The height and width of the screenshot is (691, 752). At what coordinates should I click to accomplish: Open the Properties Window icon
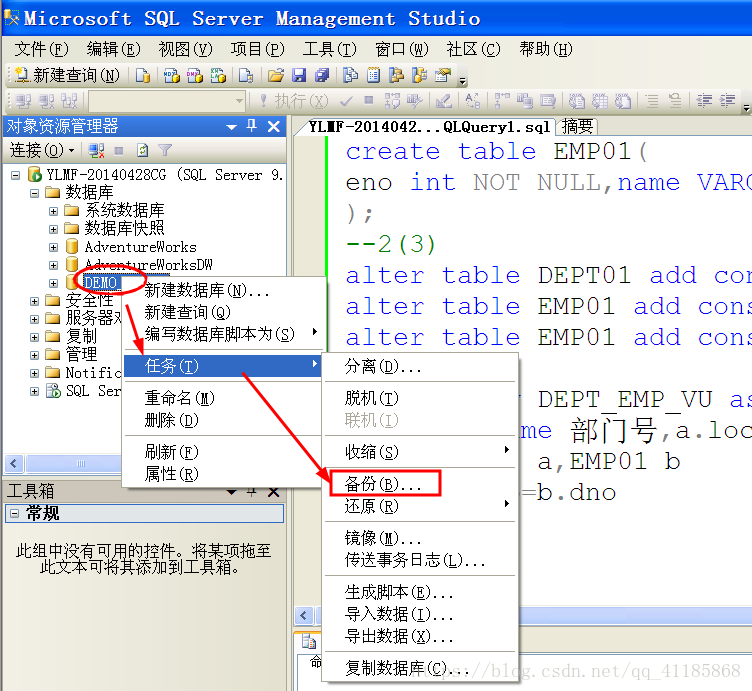443,75
